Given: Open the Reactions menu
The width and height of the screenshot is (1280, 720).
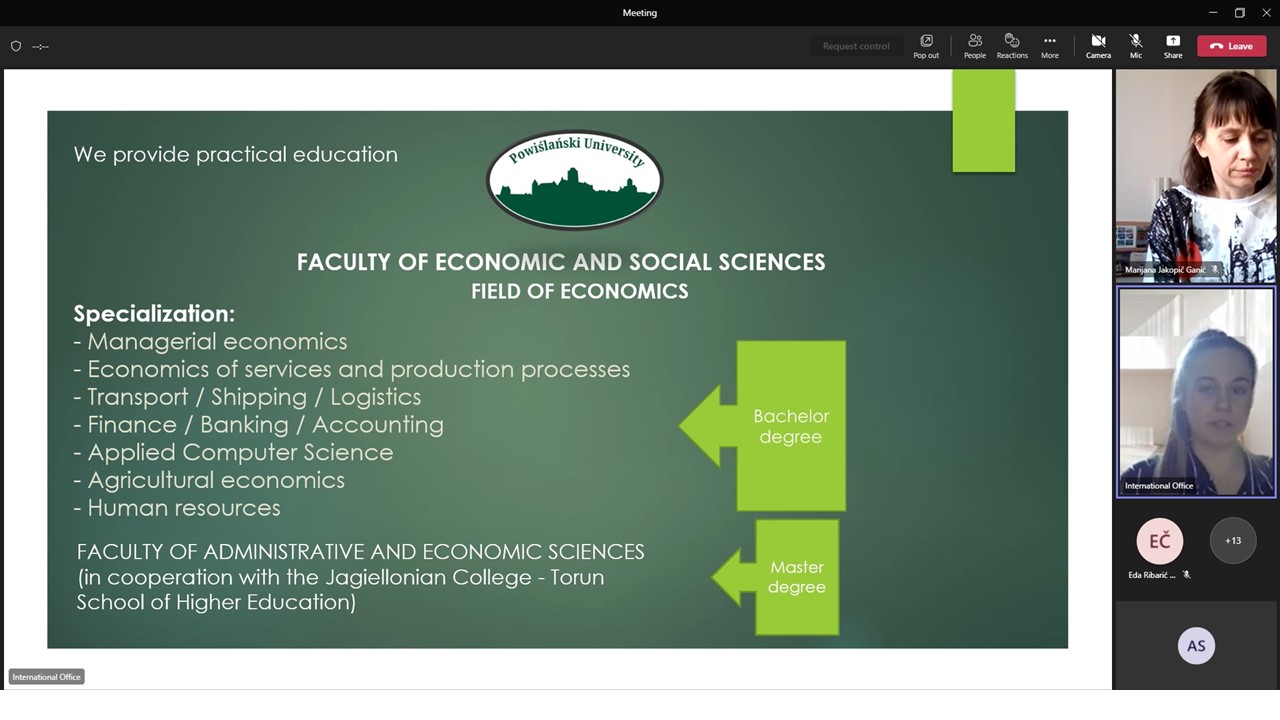Looking at the screenshot, I should (x=1012, y=46).
